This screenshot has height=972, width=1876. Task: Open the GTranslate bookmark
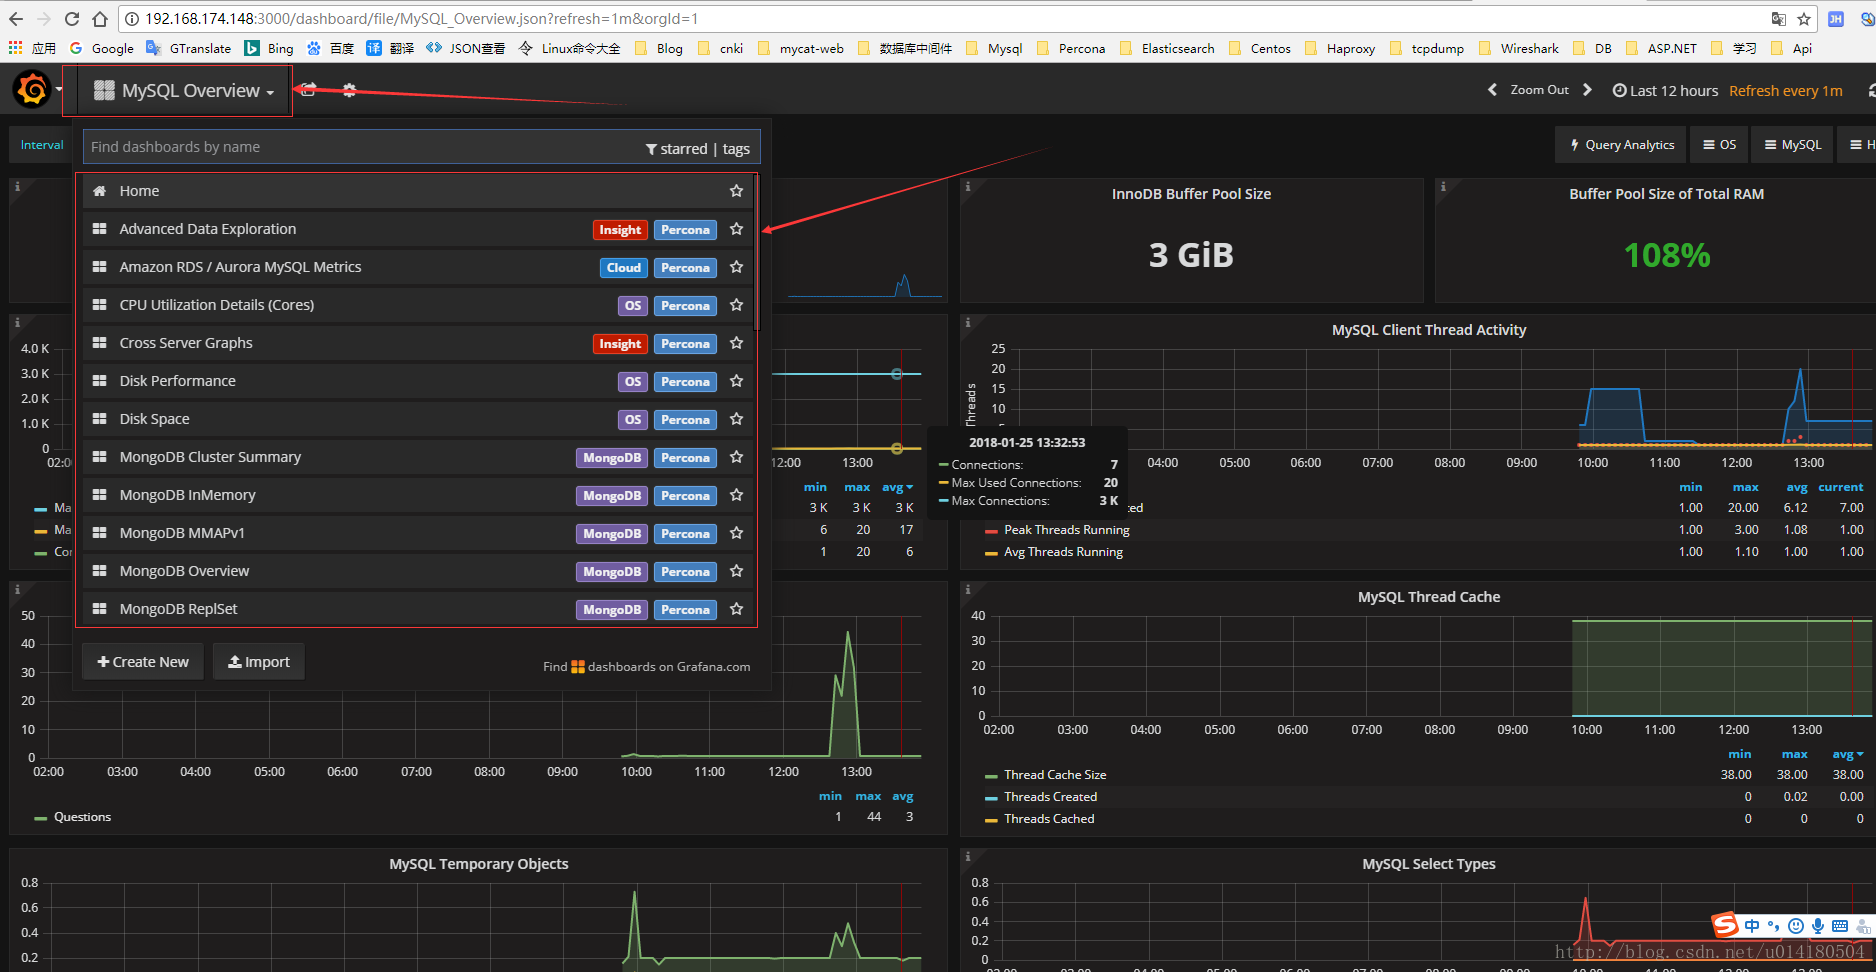pyautogui.click(x=189, y=48)
